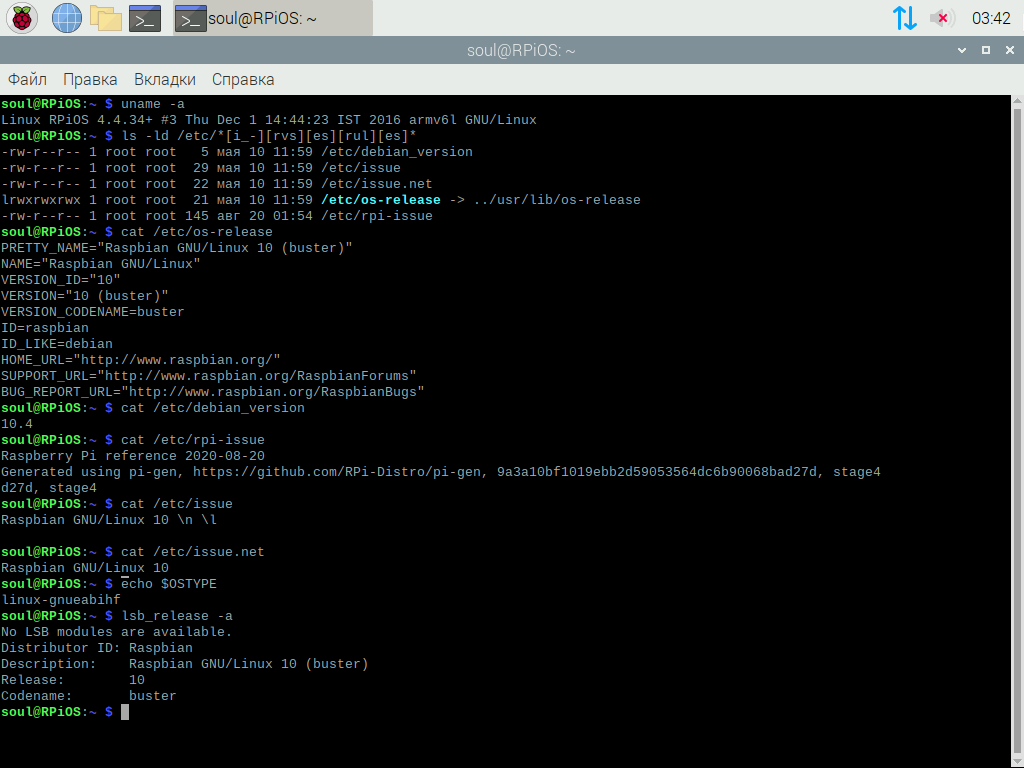Show the clock reading 03:42
Viewport: 1024px width, 768px height.
pyautogui.click(x=991, y=18)
